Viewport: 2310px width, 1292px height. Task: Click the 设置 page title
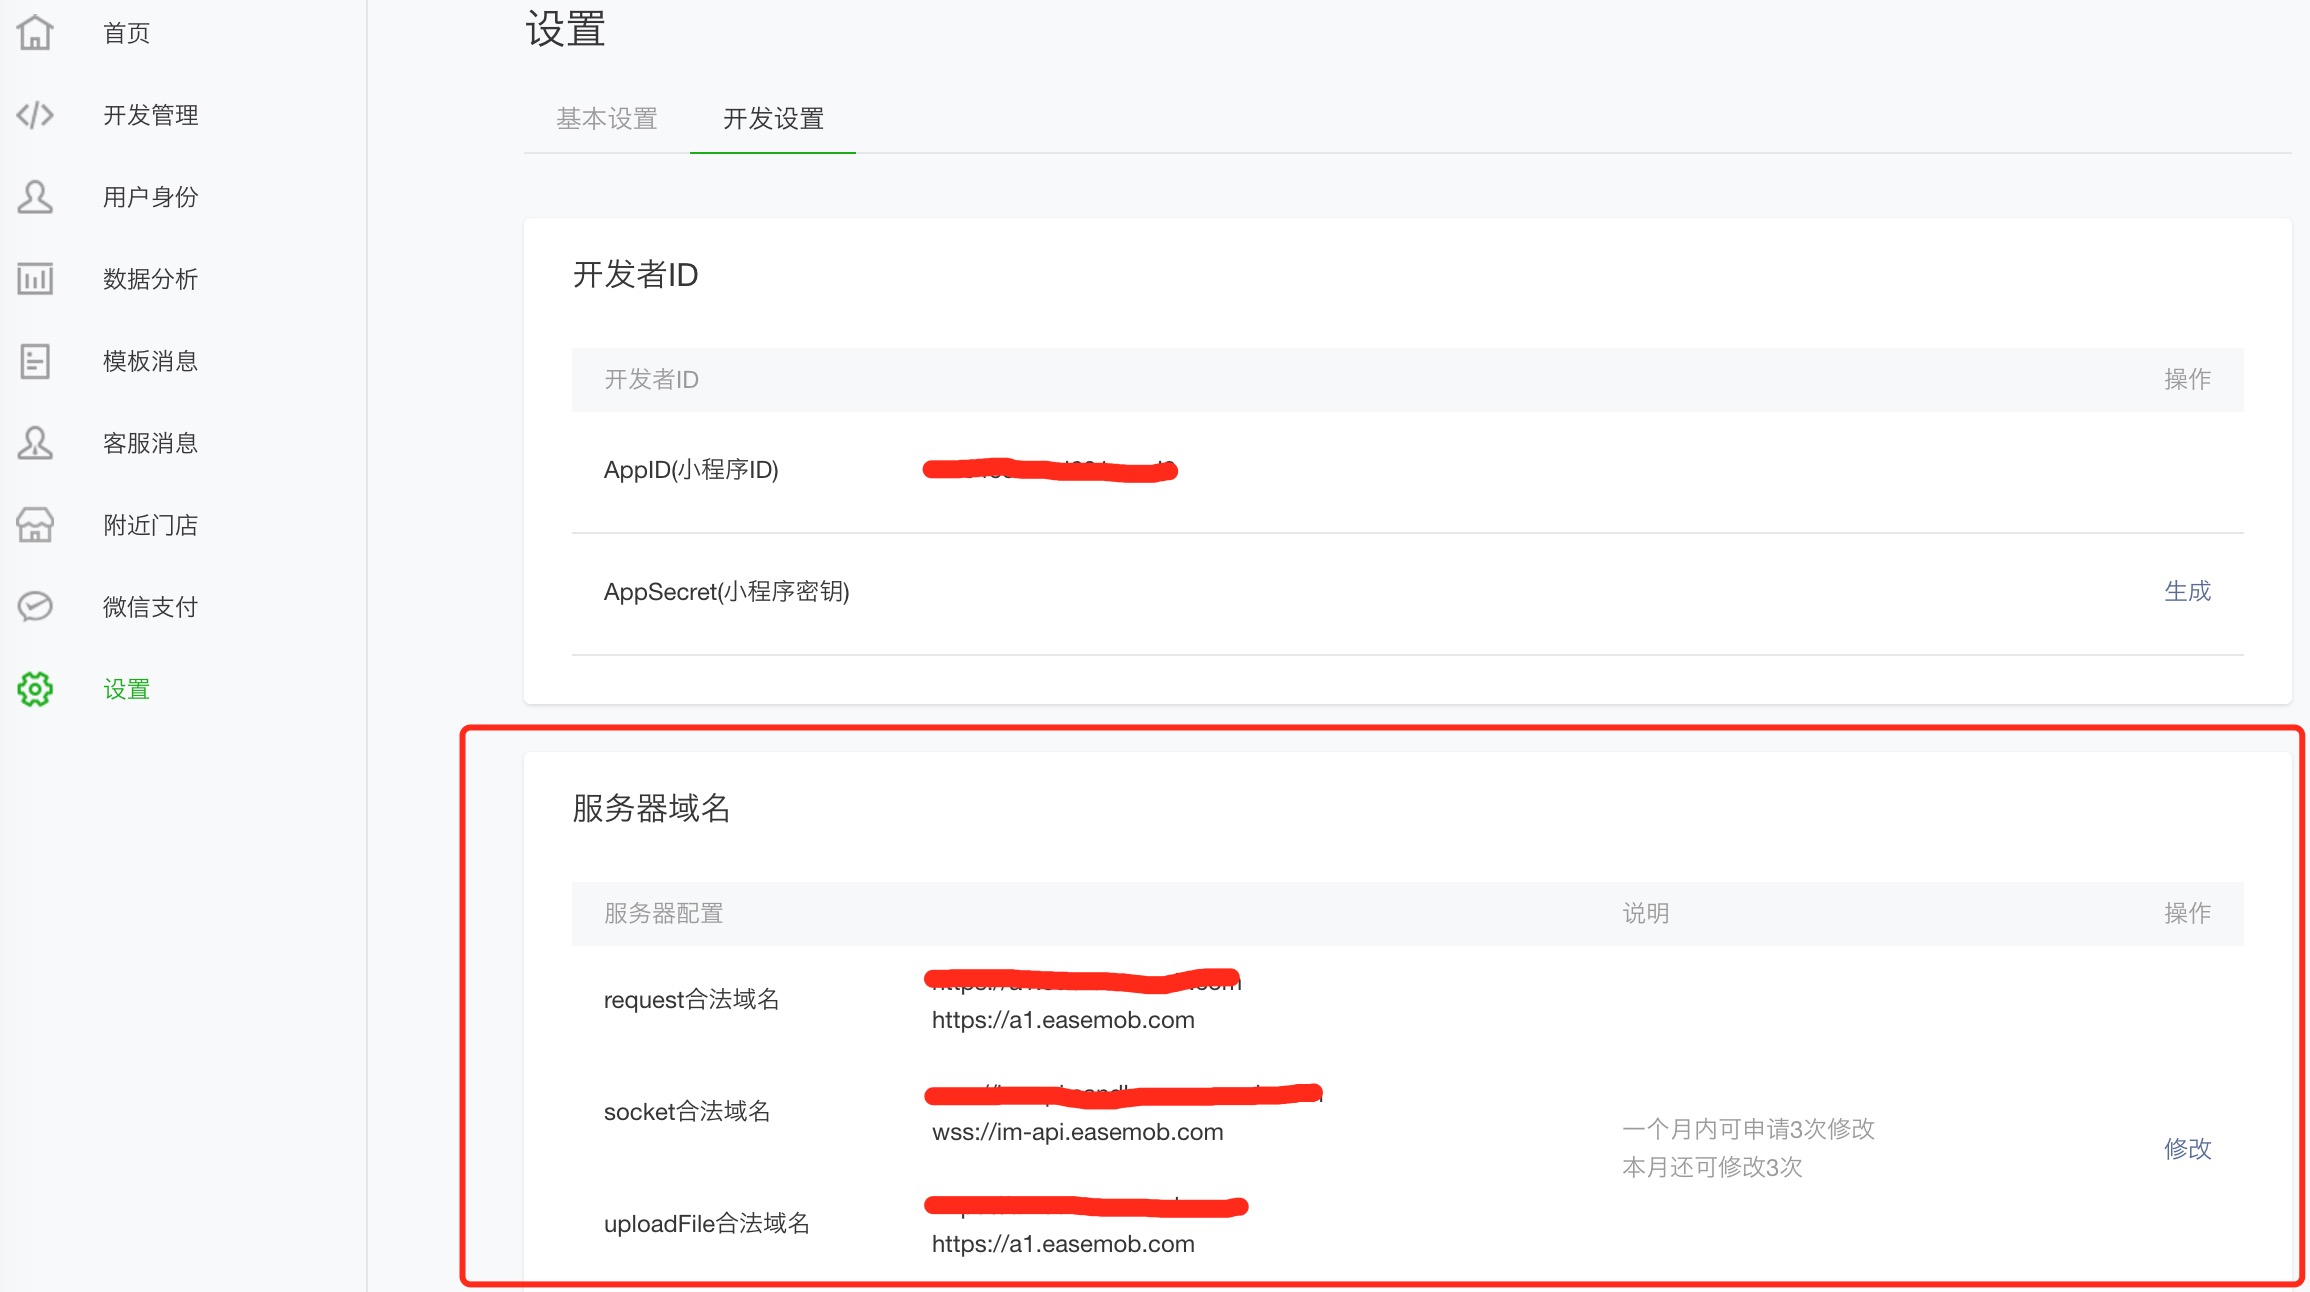565,29
